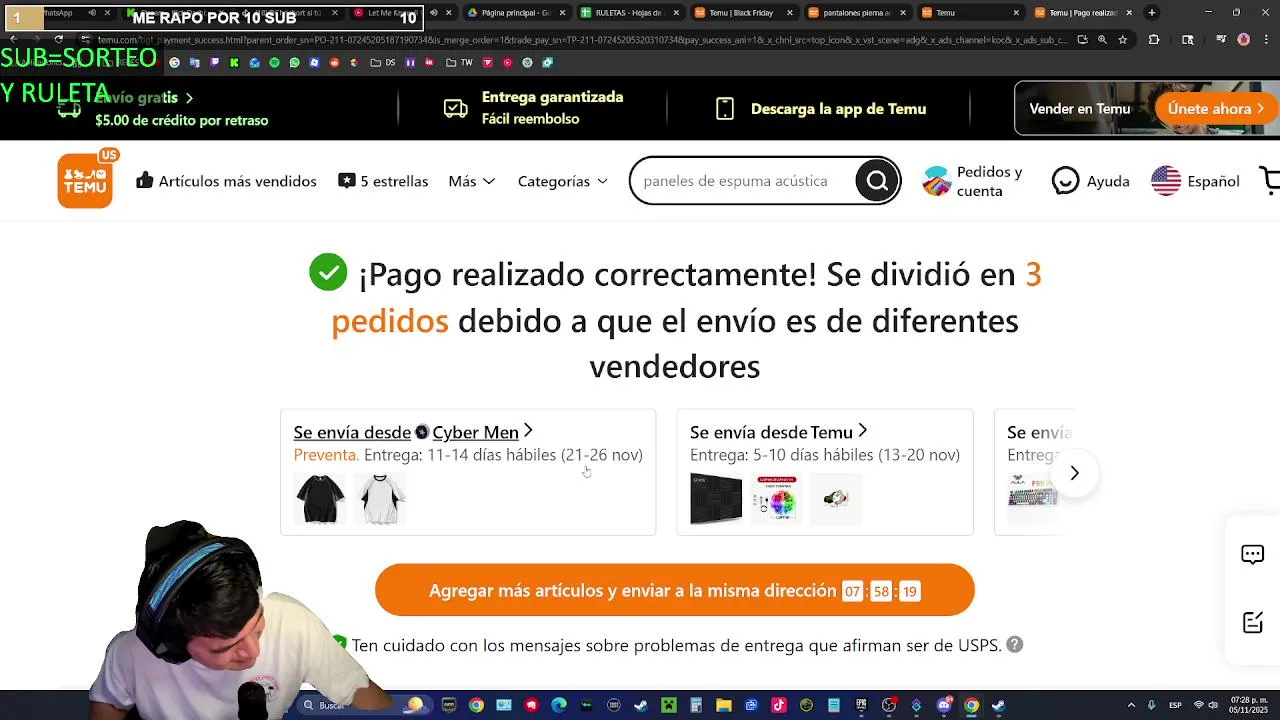The image size is (1280, 720).
Task: Click the ESP language indicator
Action: (x=1175, y=706)
